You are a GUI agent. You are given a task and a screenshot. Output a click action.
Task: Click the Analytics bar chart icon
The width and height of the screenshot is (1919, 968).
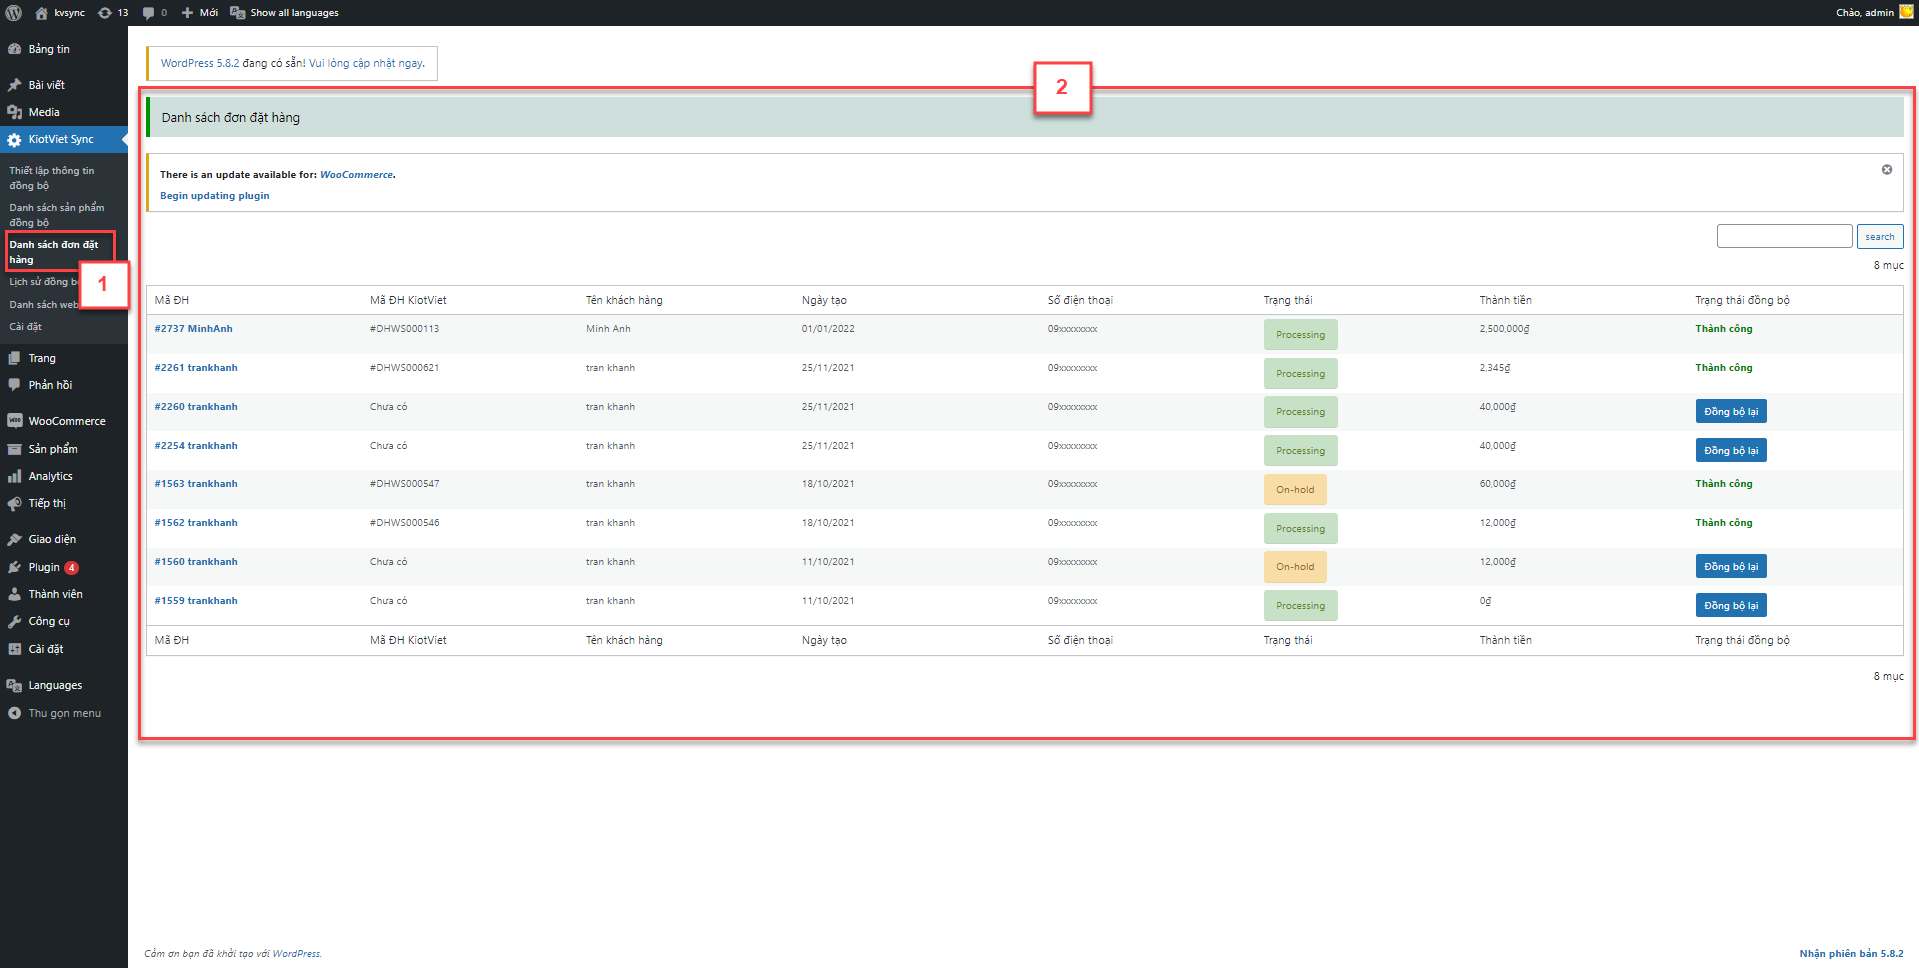(14, 477)
